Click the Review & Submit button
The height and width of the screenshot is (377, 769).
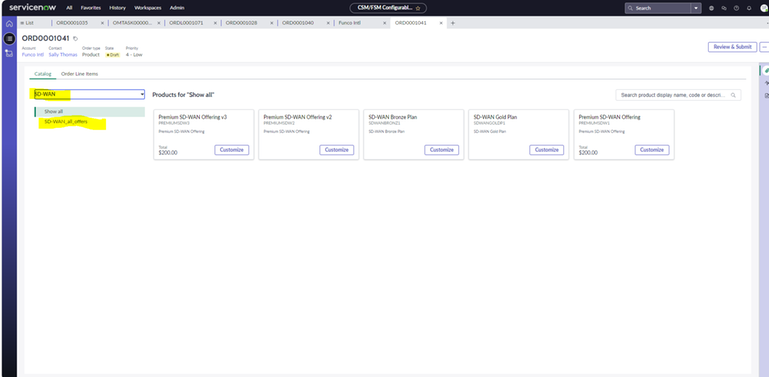pos(732,47)
